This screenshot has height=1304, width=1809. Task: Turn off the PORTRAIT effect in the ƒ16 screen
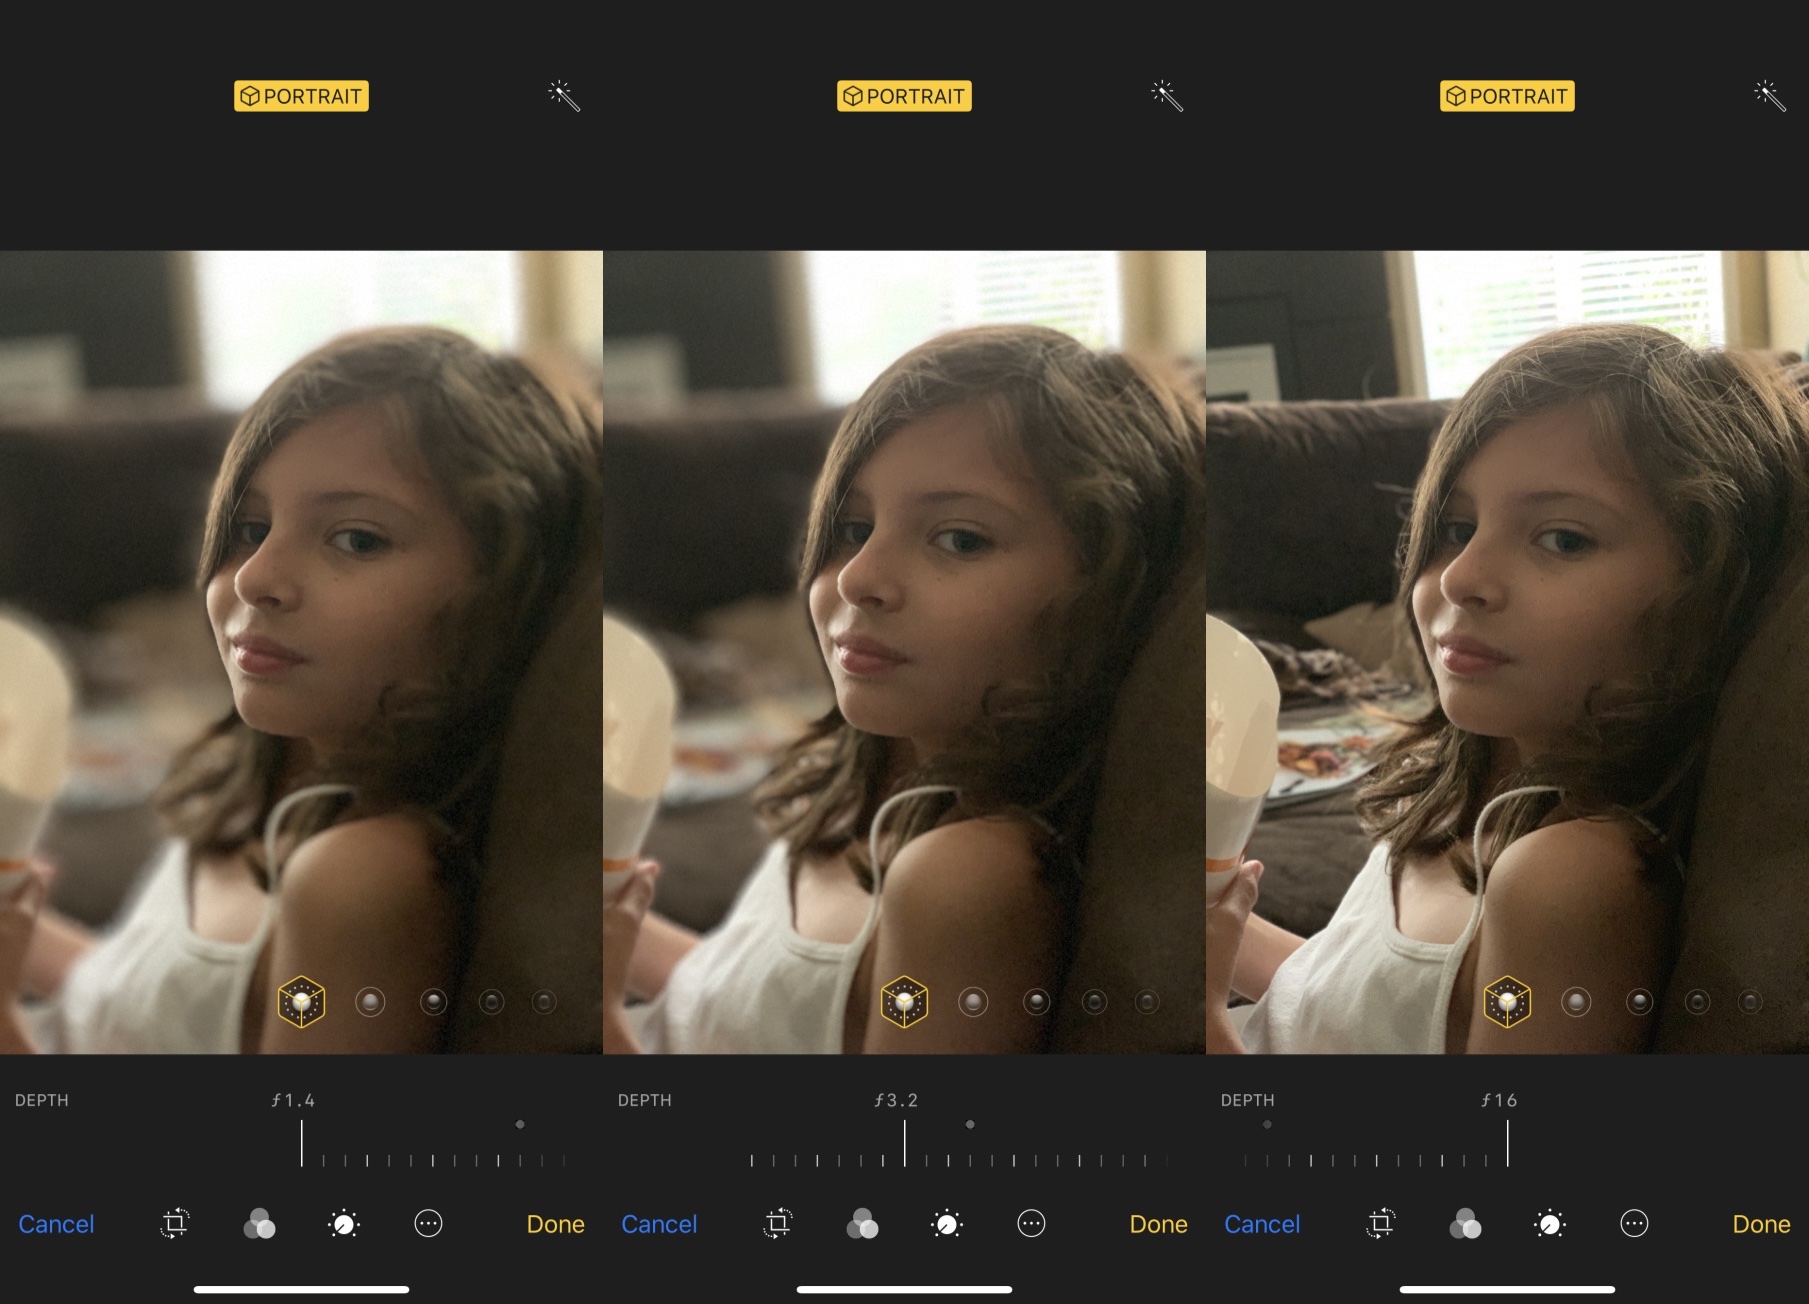click(x=1507, y=96)
